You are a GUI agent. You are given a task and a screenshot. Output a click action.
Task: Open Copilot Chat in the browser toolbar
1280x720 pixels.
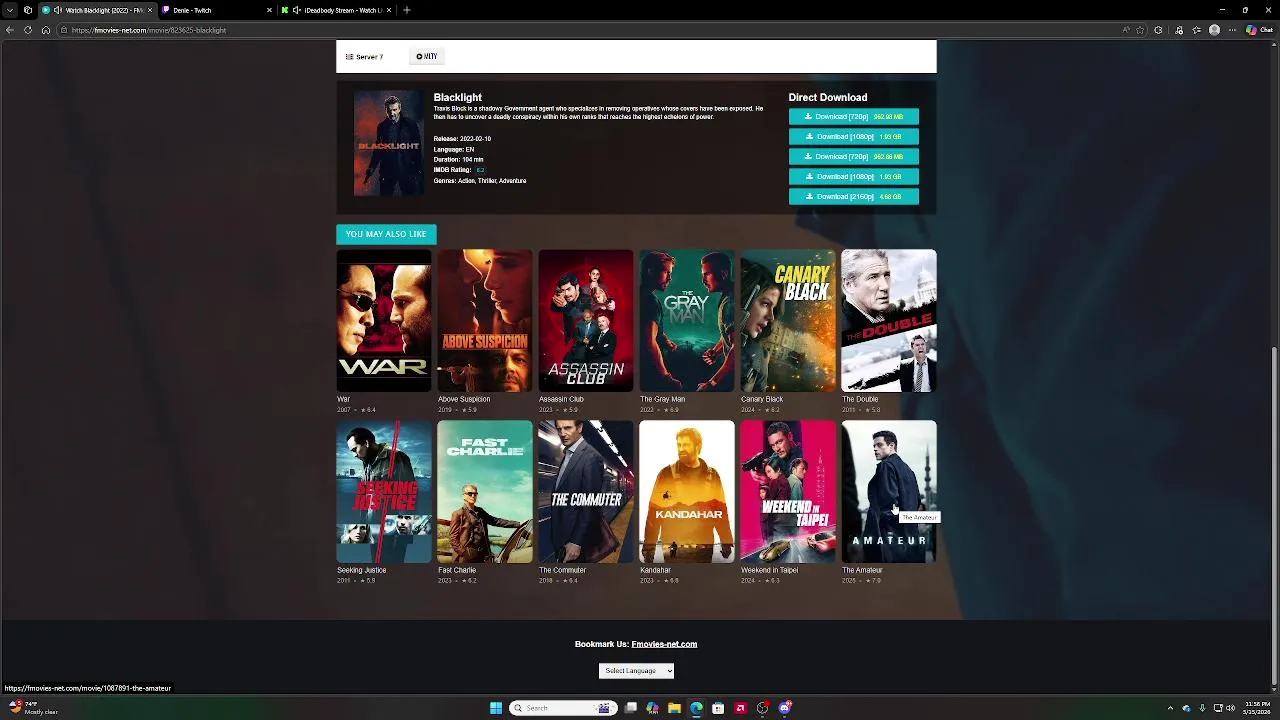[x=1259, y=30]
